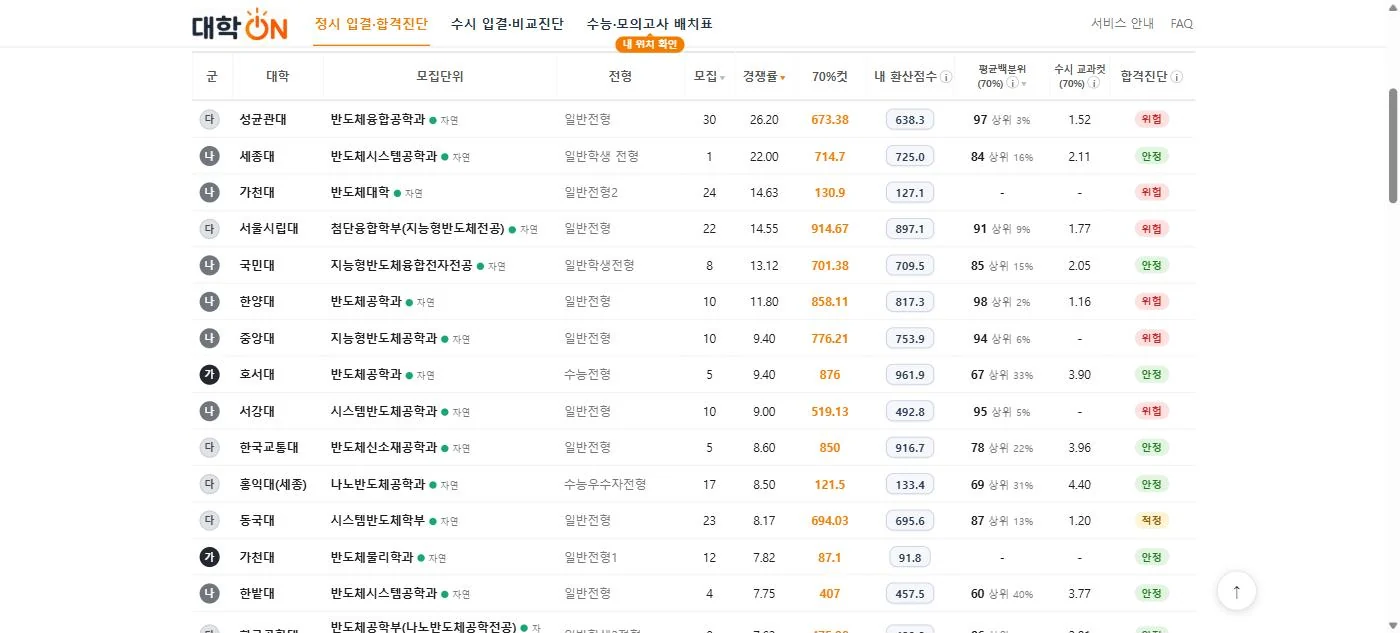Click 위험 status for 성균관대
The image size is (1400, 633).
(1152, 119)
